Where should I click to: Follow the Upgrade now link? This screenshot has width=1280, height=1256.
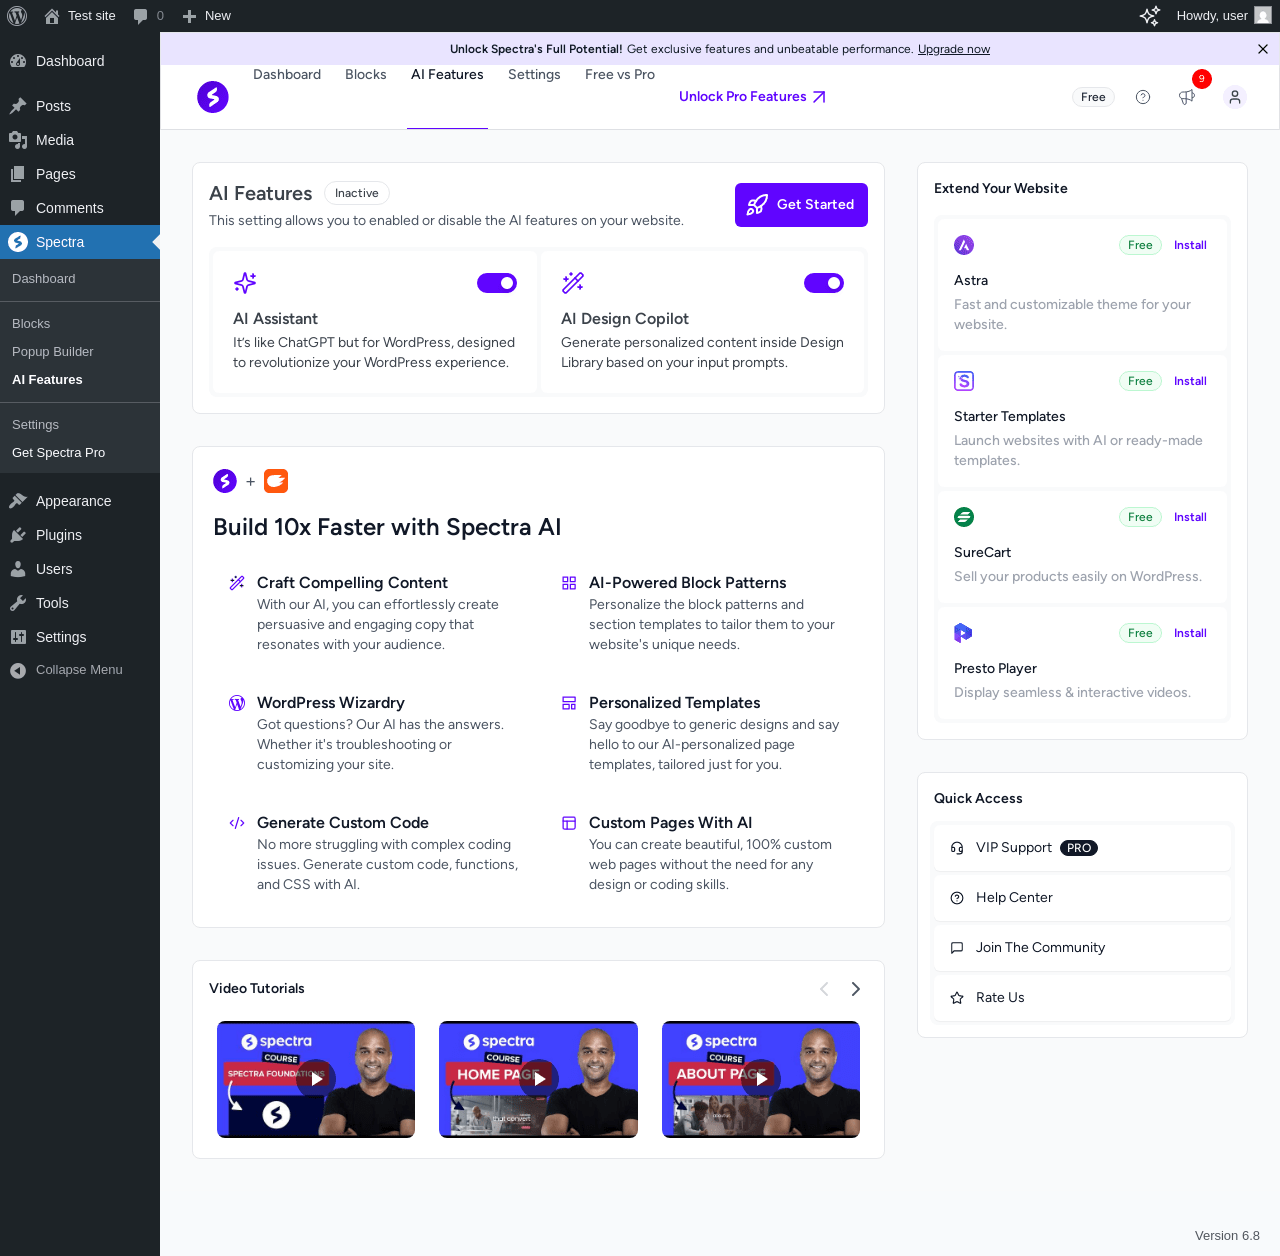pyautogui.click(x=954, y=49)
